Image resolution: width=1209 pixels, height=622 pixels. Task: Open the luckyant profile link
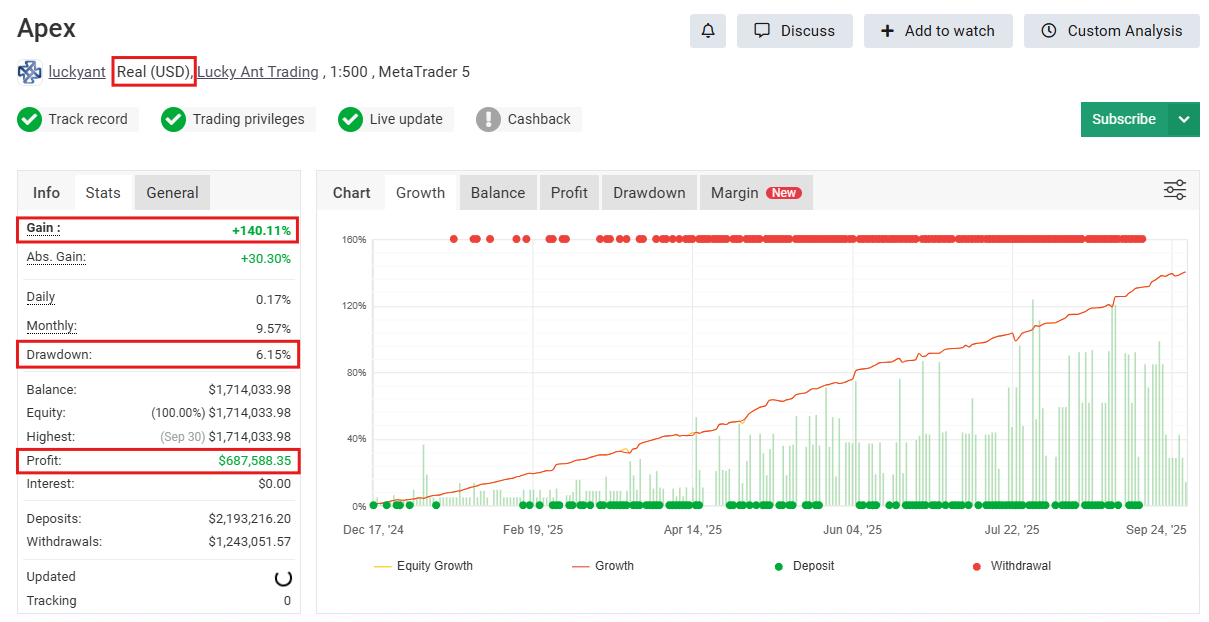tap(77, 72)
